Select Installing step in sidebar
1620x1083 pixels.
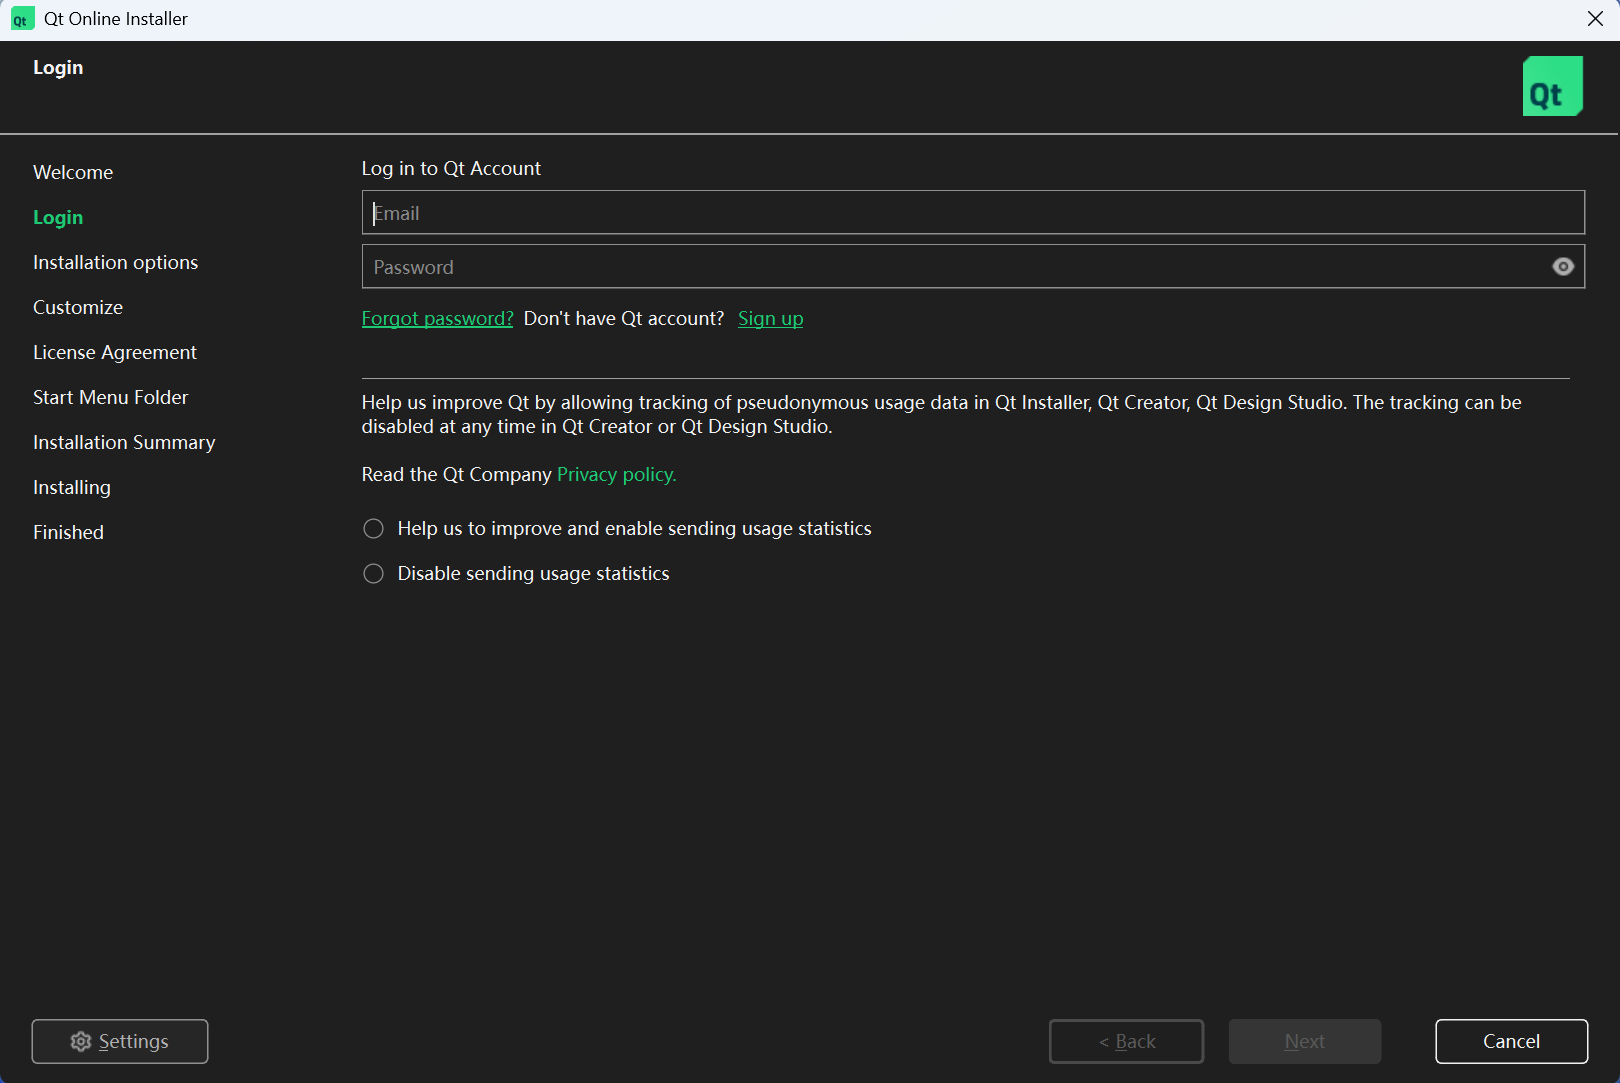point(72,488)
